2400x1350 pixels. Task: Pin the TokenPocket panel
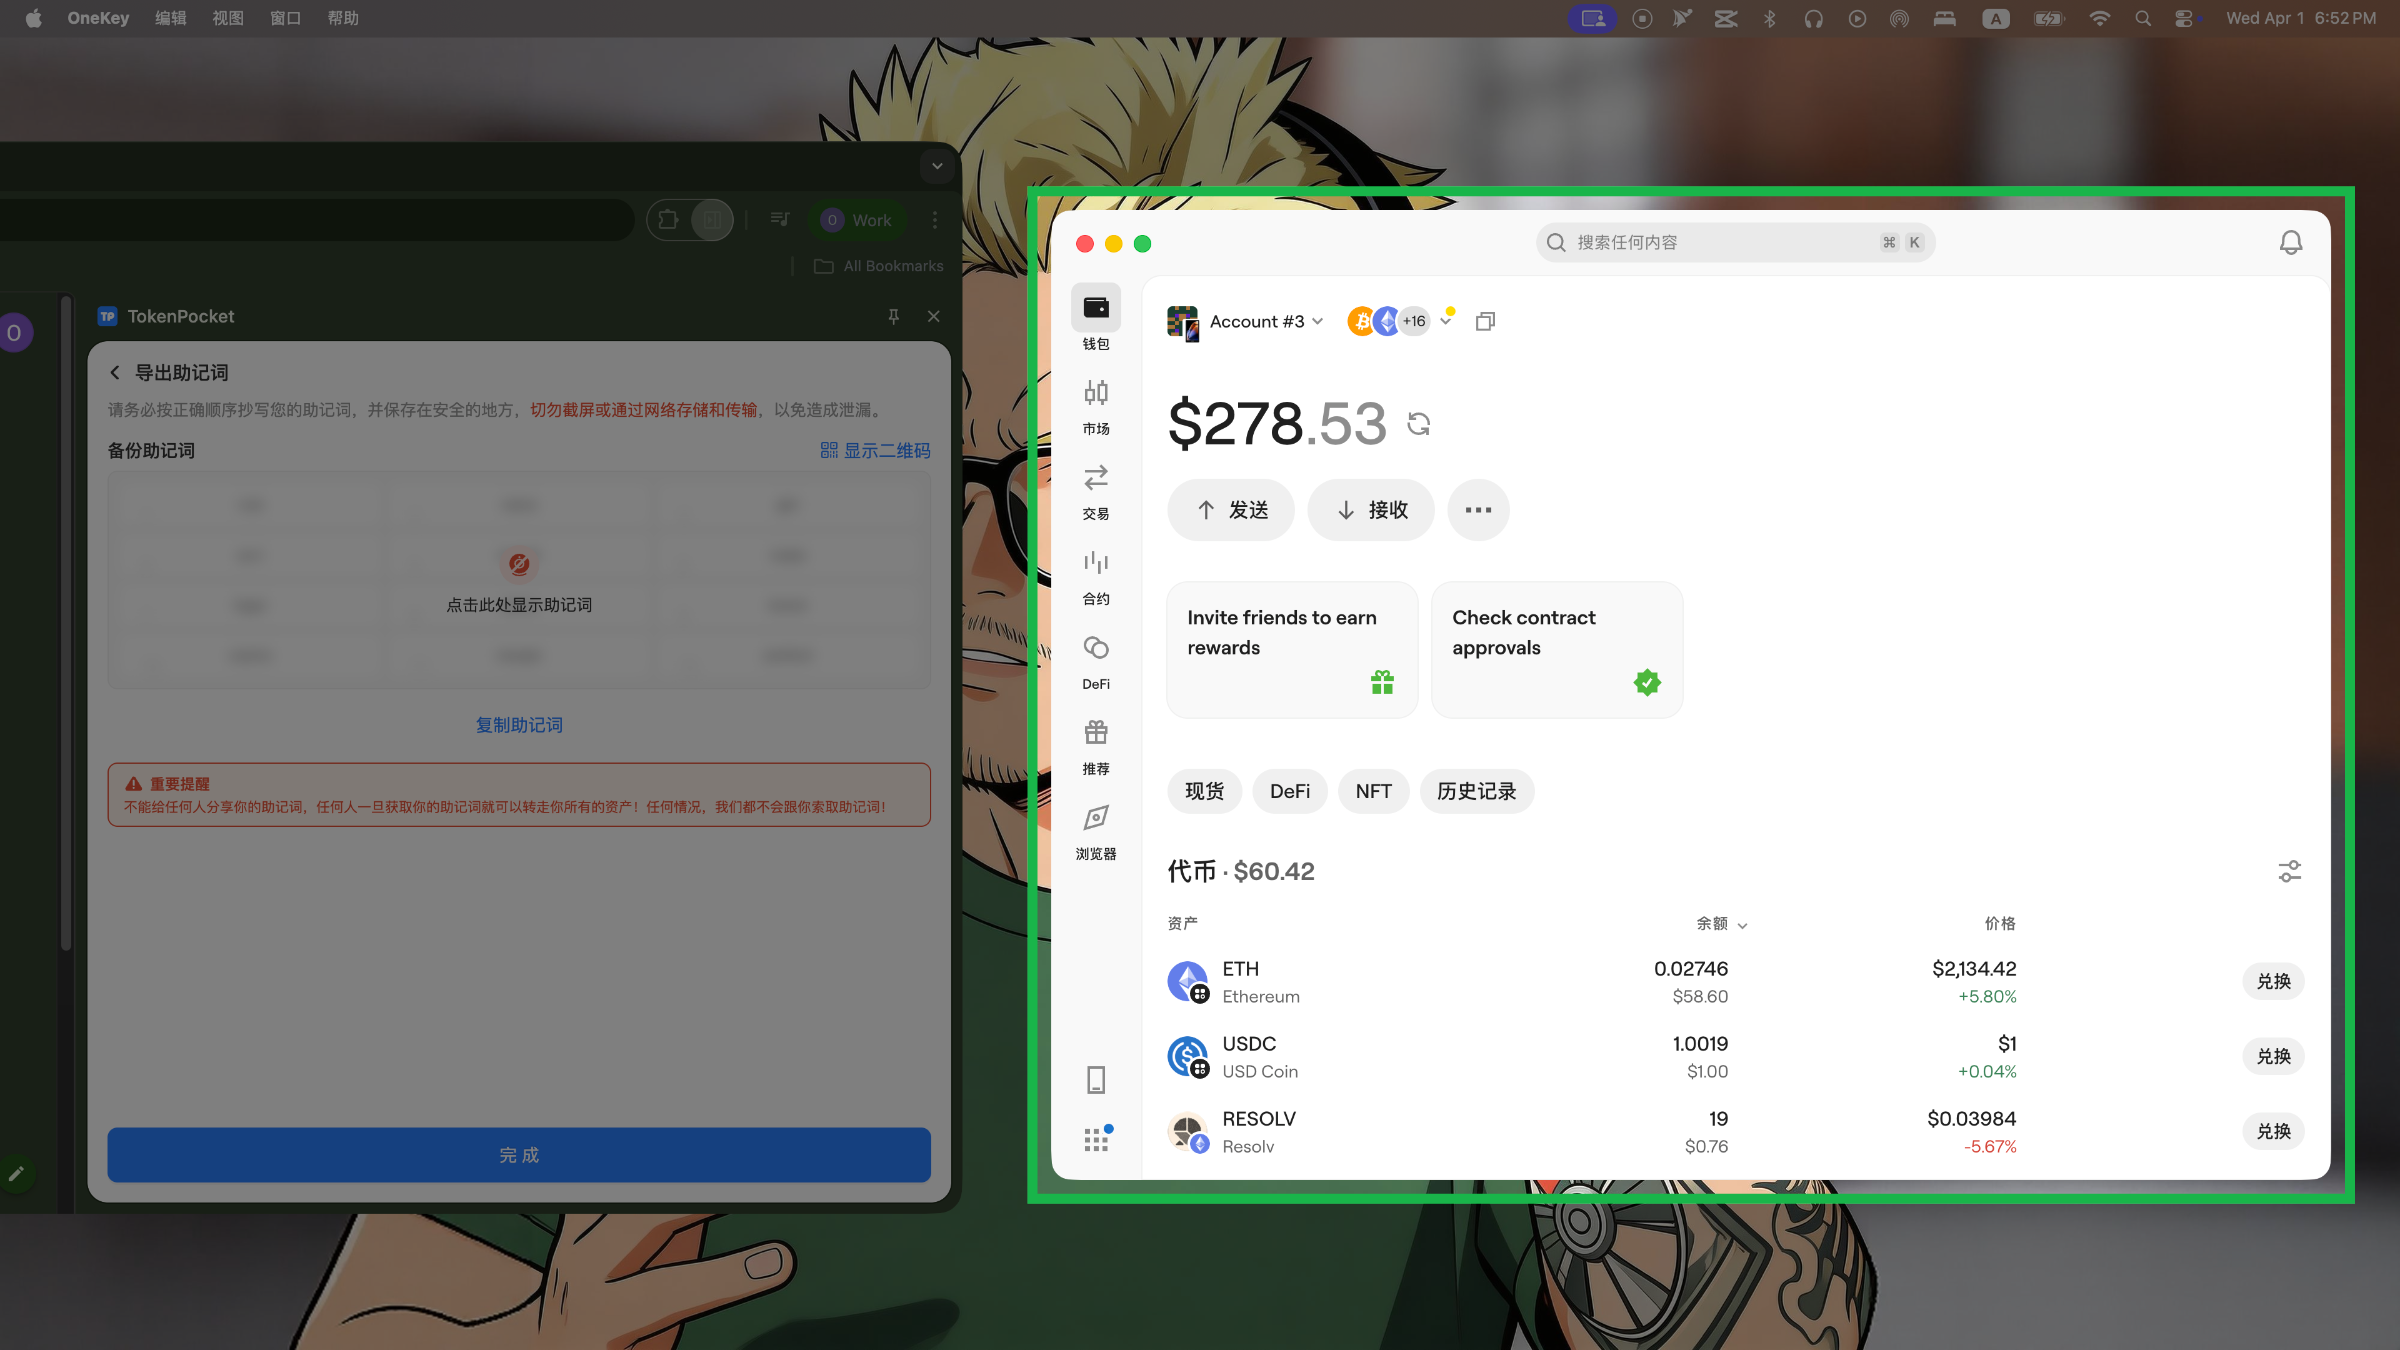tap(893, 316)
